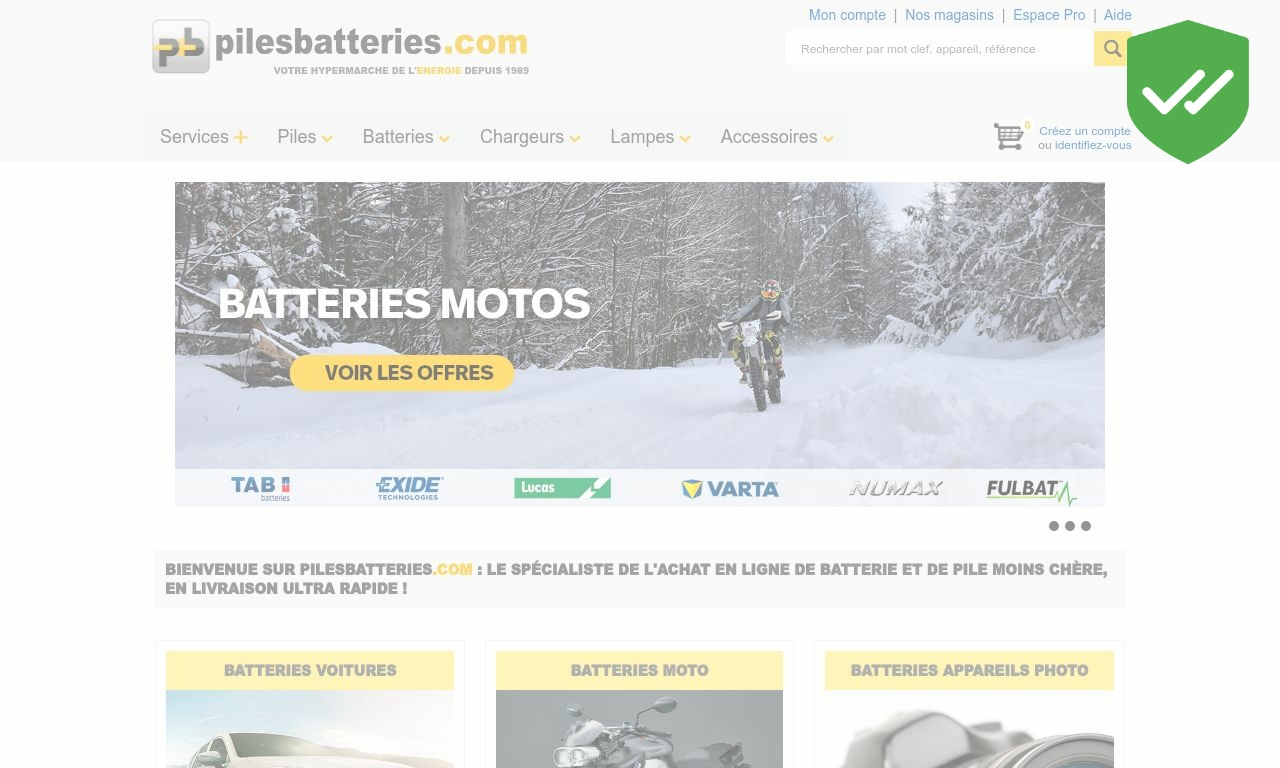1280x768 pixels.
Task: Click the VOIR LES OFFRES button
Action: 402,373
